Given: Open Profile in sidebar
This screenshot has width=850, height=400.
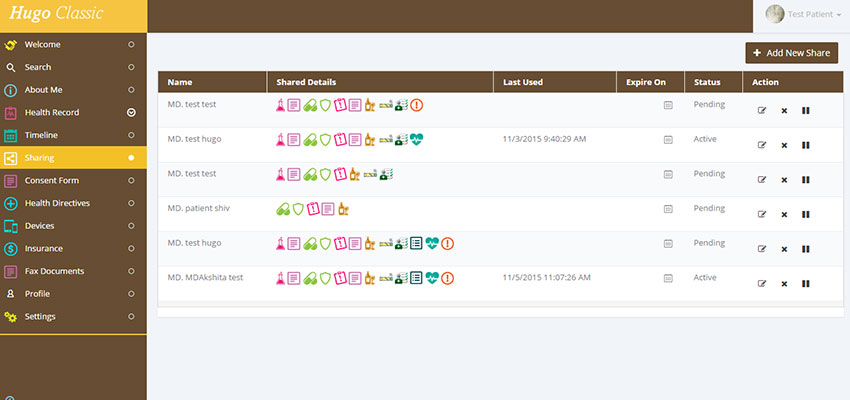Looking at the screenshot, I should click(73, 294).
